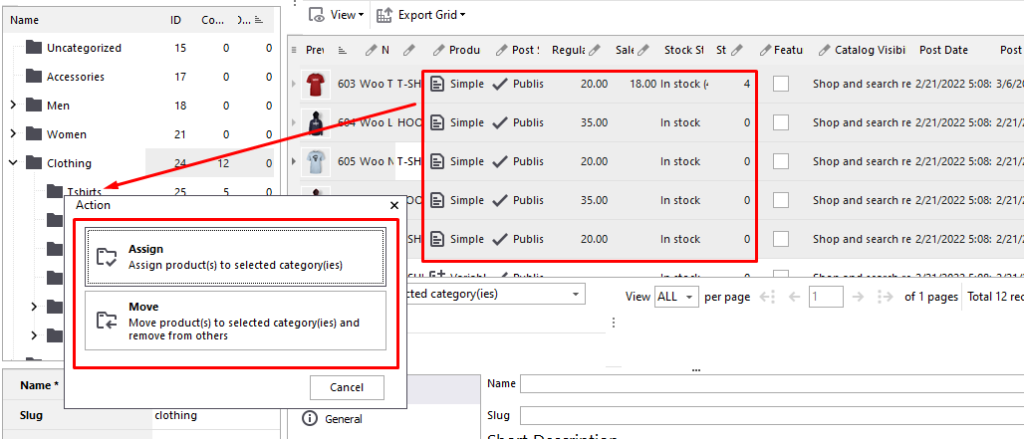Go to the previous page
Viewport: 1024px width, 439px height.
click(794, 297)
